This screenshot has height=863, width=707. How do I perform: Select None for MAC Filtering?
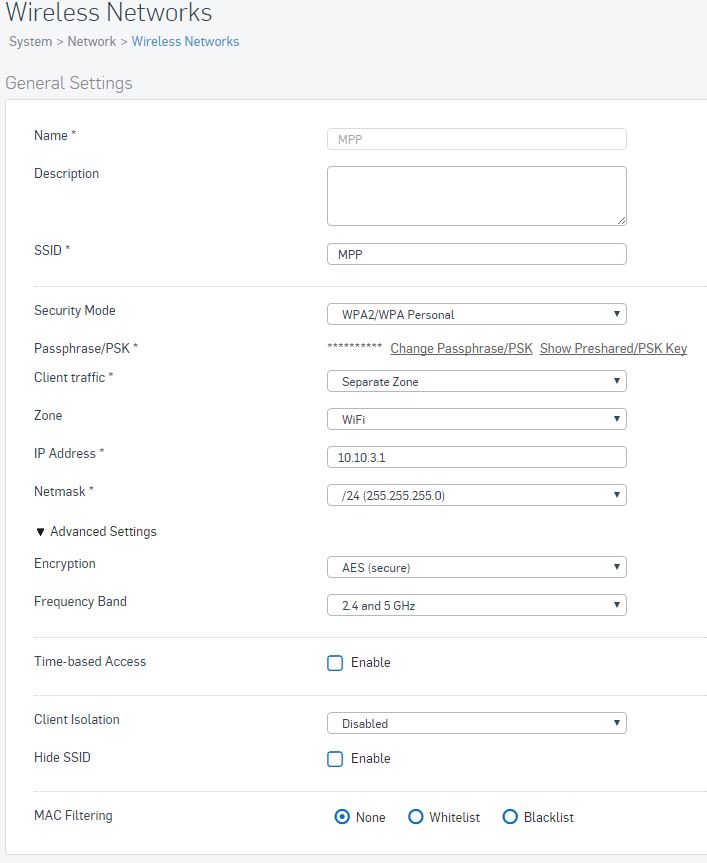coord(342,817)
